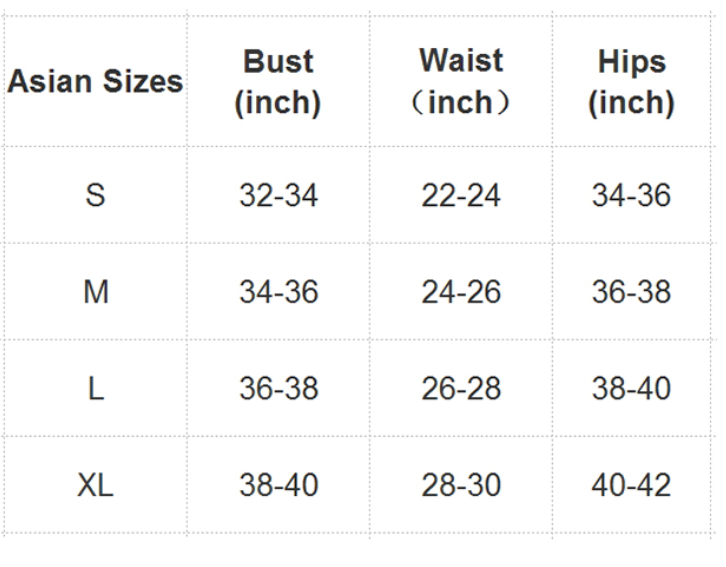The height and width of the screenshot is (567, 726).
Task: Click the Bust (inch) column header
Action: (x=278, y=82)
